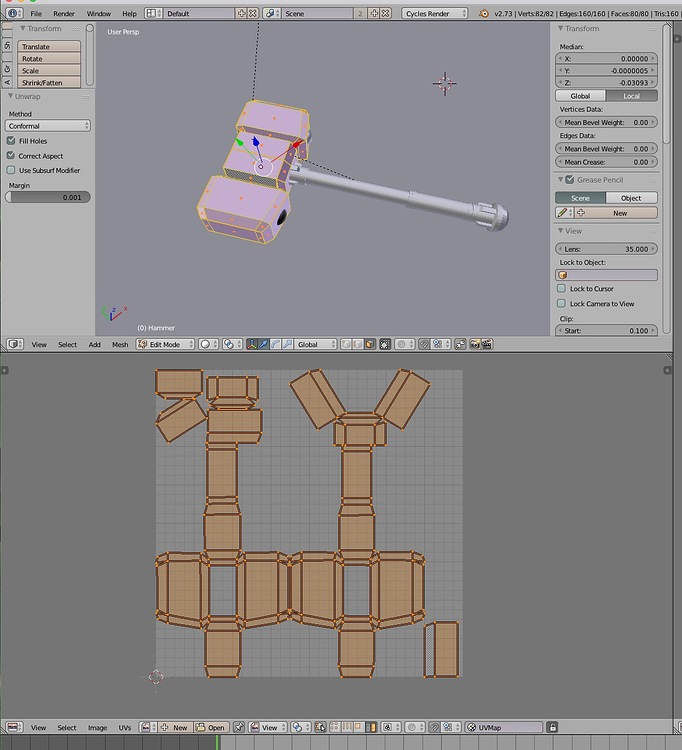Click Open image button in UV editor
Image resolution: width=682 pixels, height=750 pixels.
(x=211, y=728)
